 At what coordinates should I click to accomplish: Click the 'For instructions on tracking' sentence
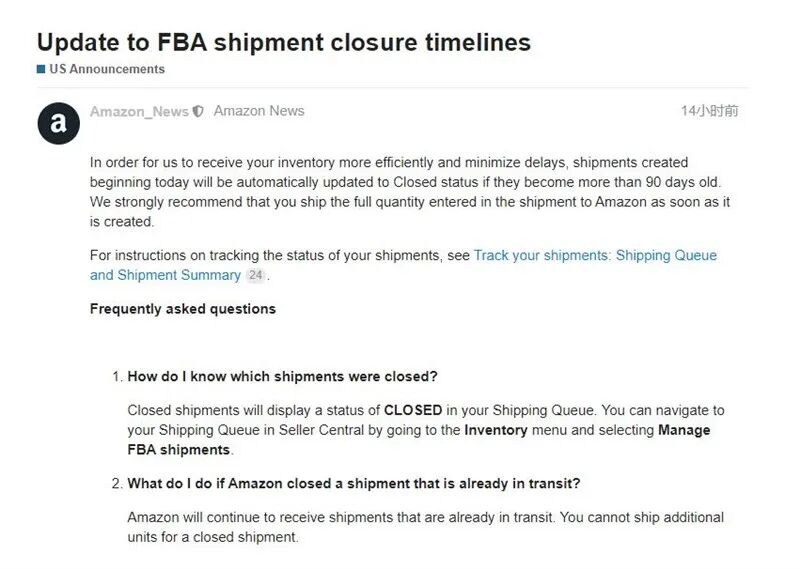pos(280,255)
